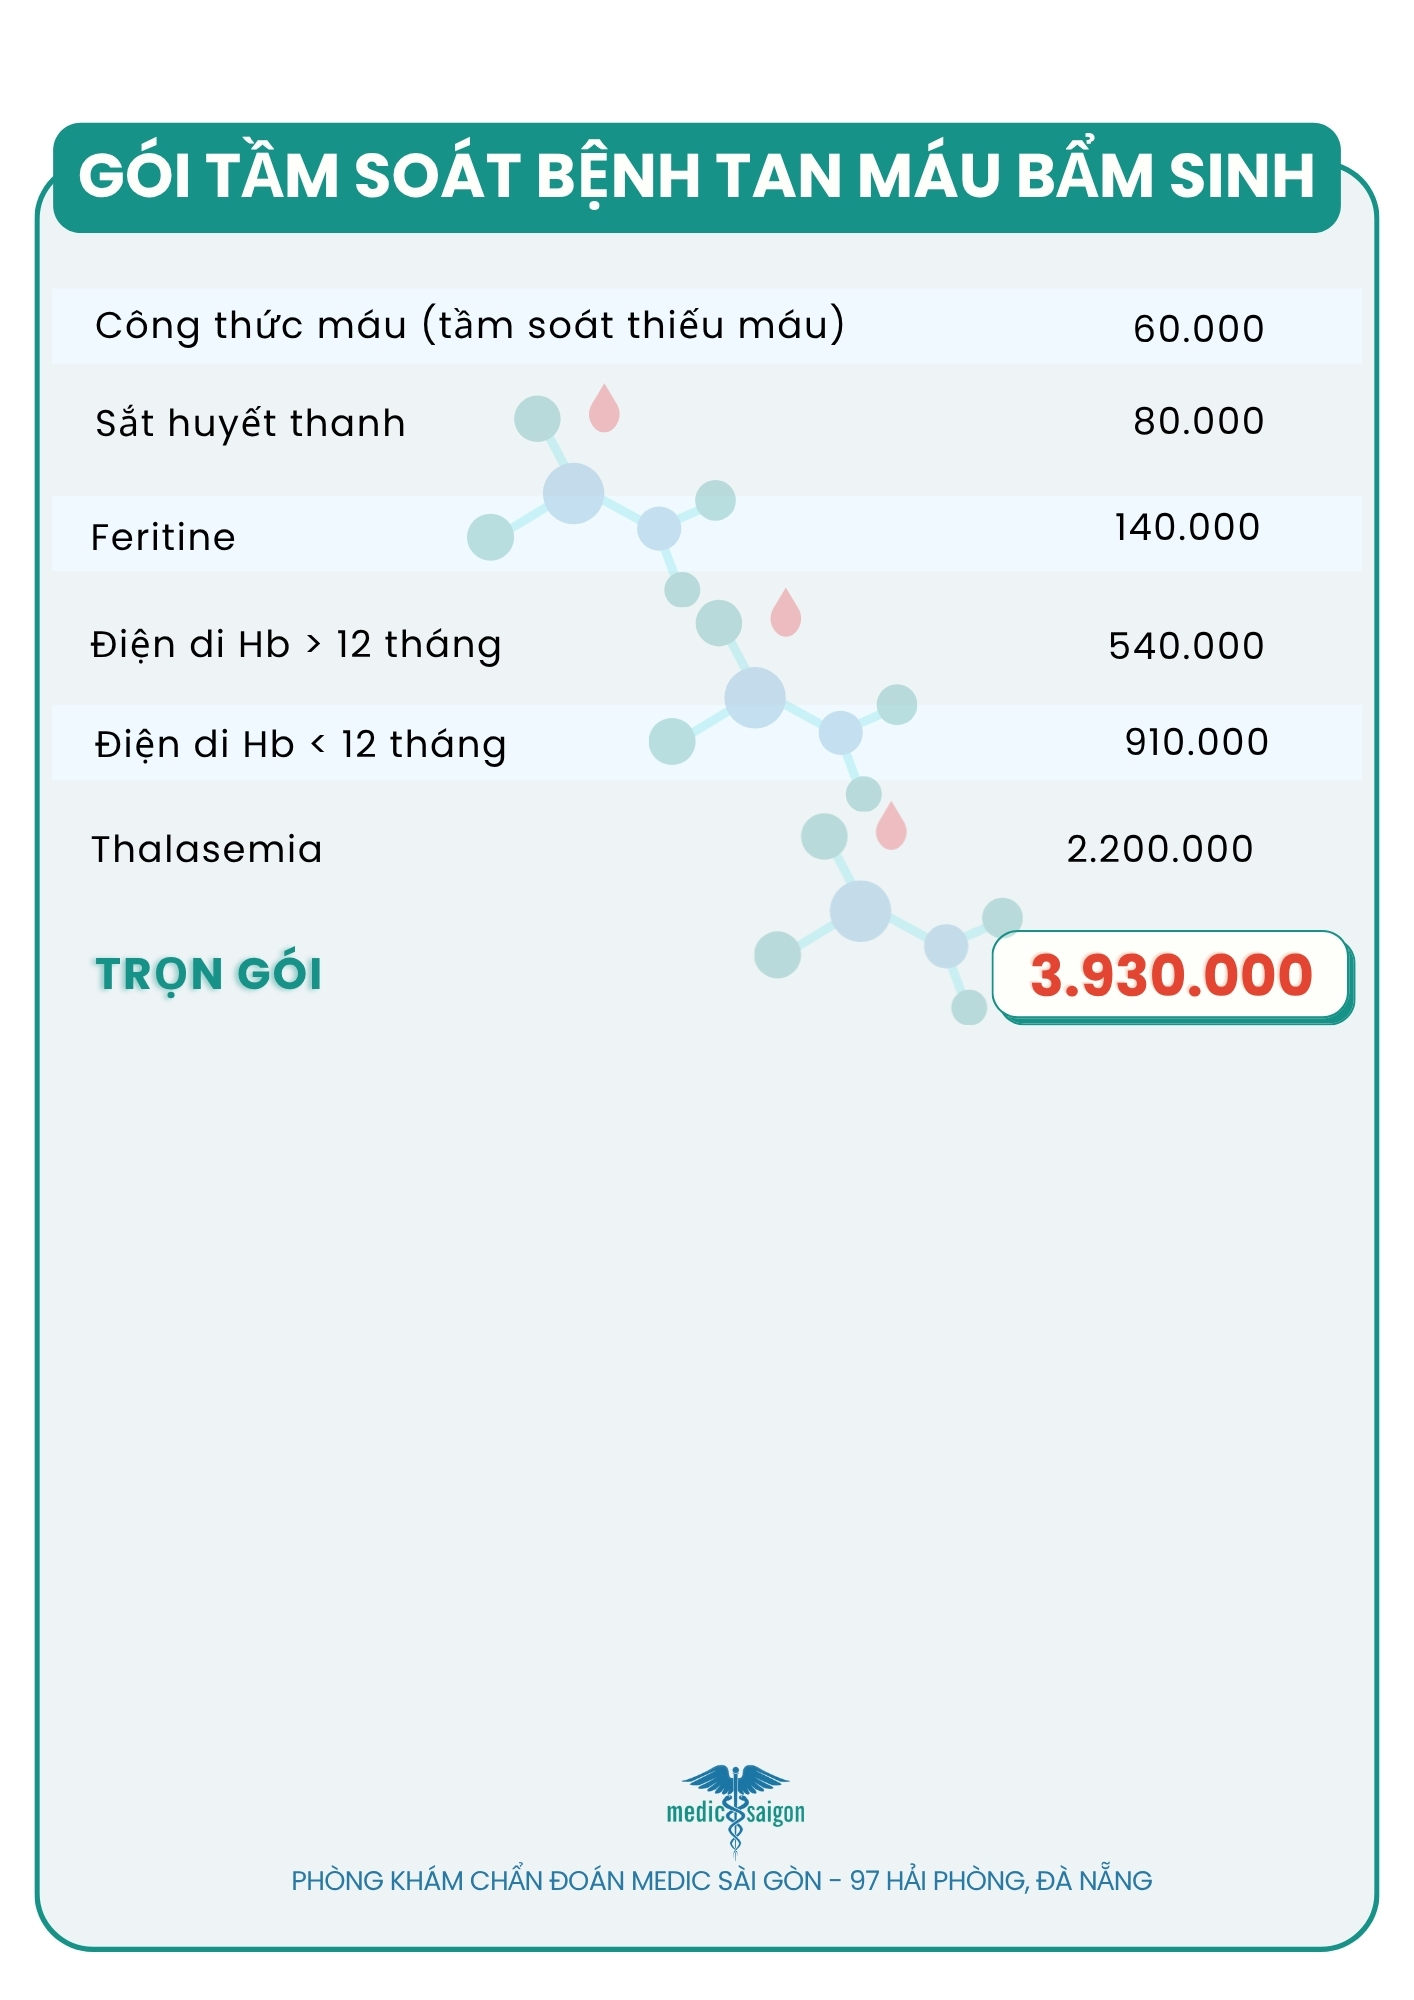The image size is (1414, 2000).
Task: Click the clinic address line at the bottom
Action: tap(721, 1881)
